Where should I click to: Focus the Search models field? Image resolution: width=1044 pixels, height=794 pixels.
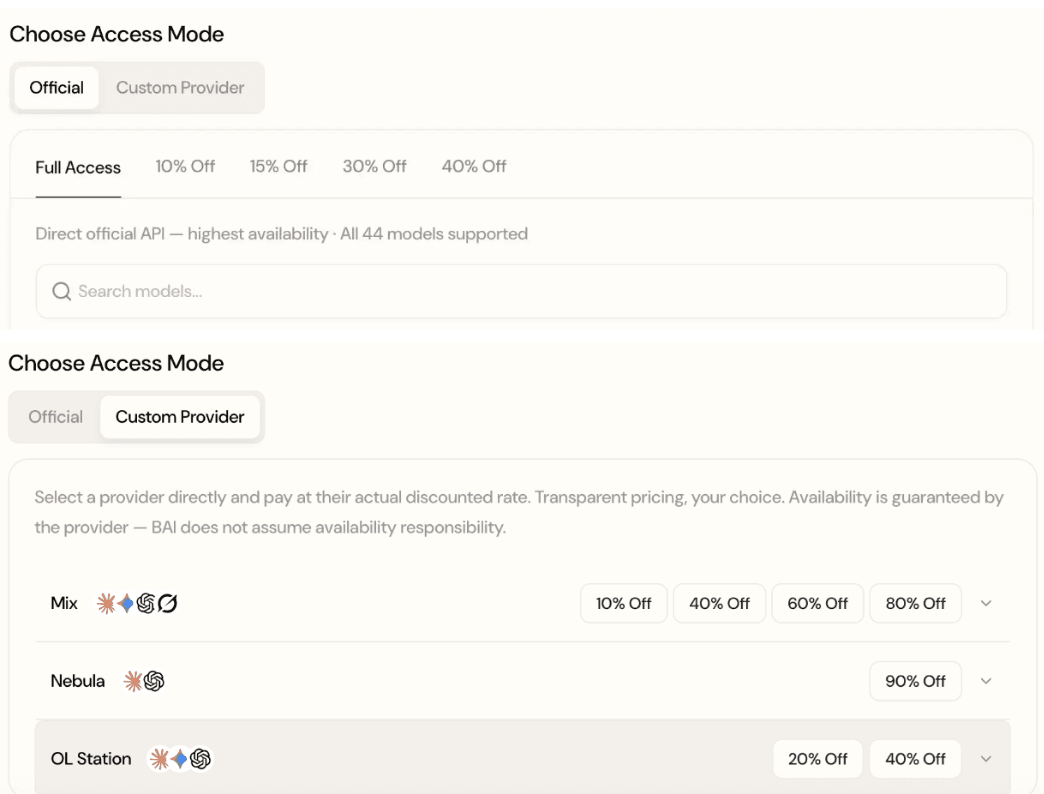tap(521, 292)
